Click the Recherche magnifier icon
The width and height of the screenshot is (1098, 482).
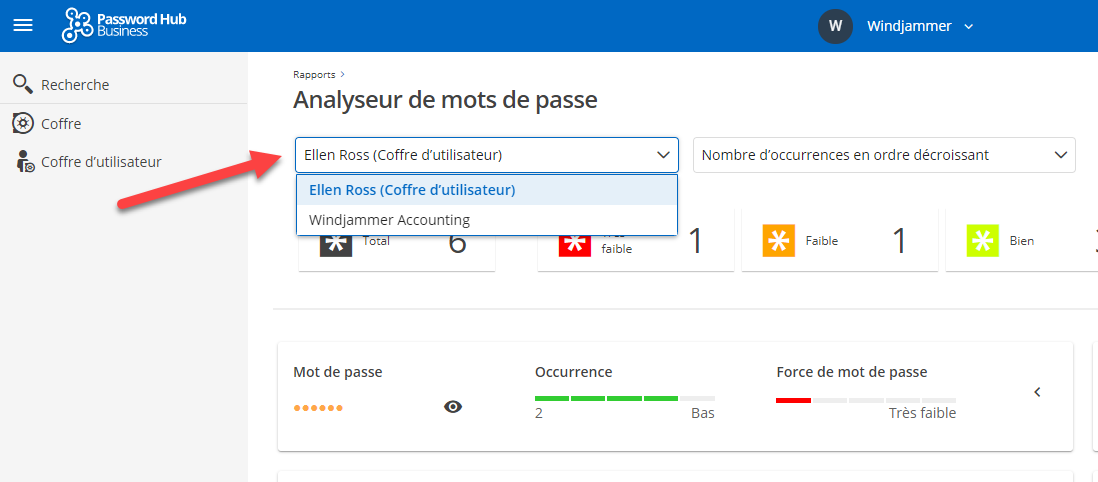pyautogui.click(x=22, y=84)
